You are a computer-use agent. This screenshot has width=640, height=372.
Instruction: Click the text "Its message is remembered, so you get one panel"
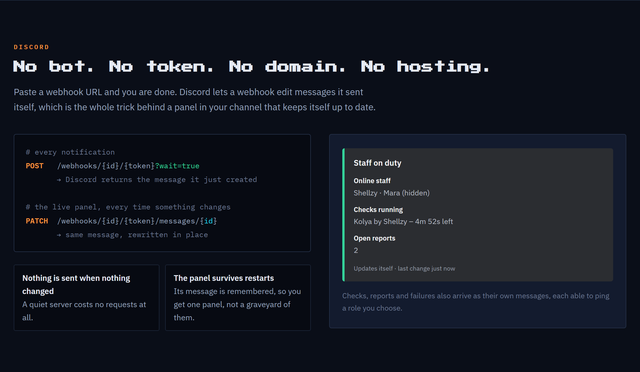click(x=237, y=304)
